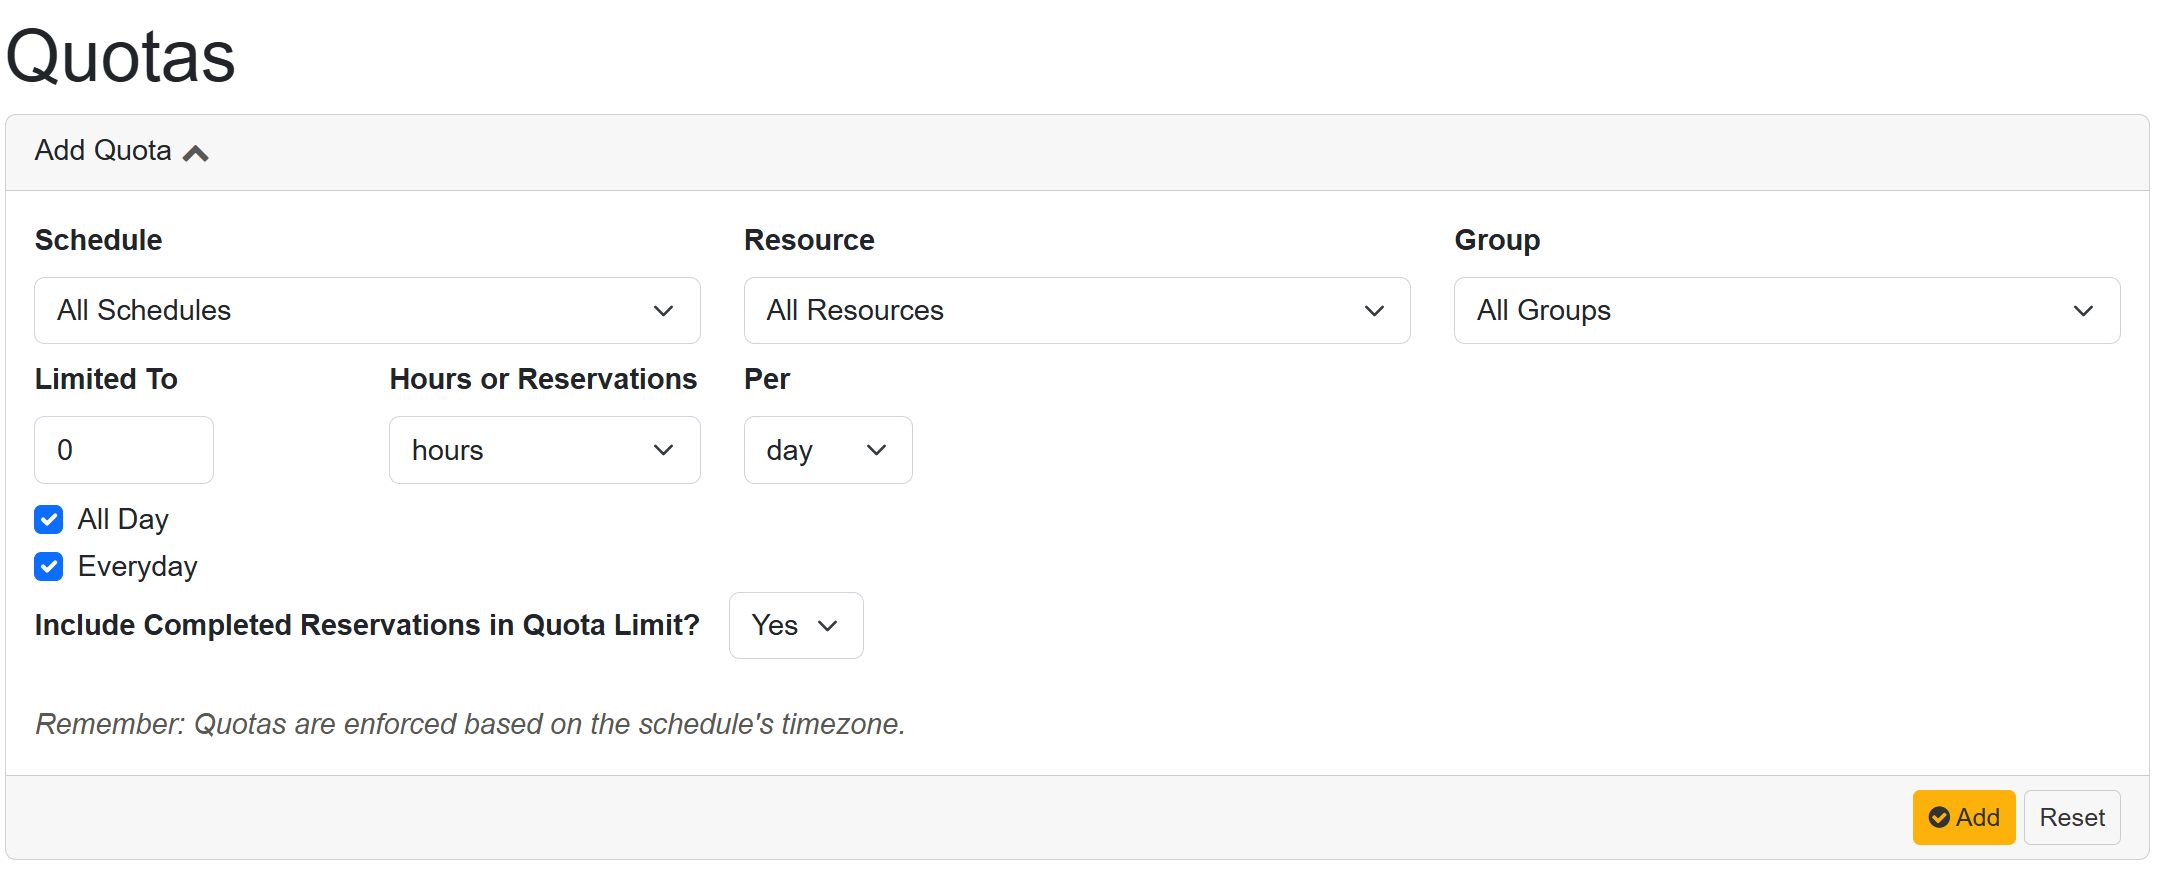This screenshot has height=870, width=2158.
Task: Focus the Limited To number field
Action: [124, 450]
